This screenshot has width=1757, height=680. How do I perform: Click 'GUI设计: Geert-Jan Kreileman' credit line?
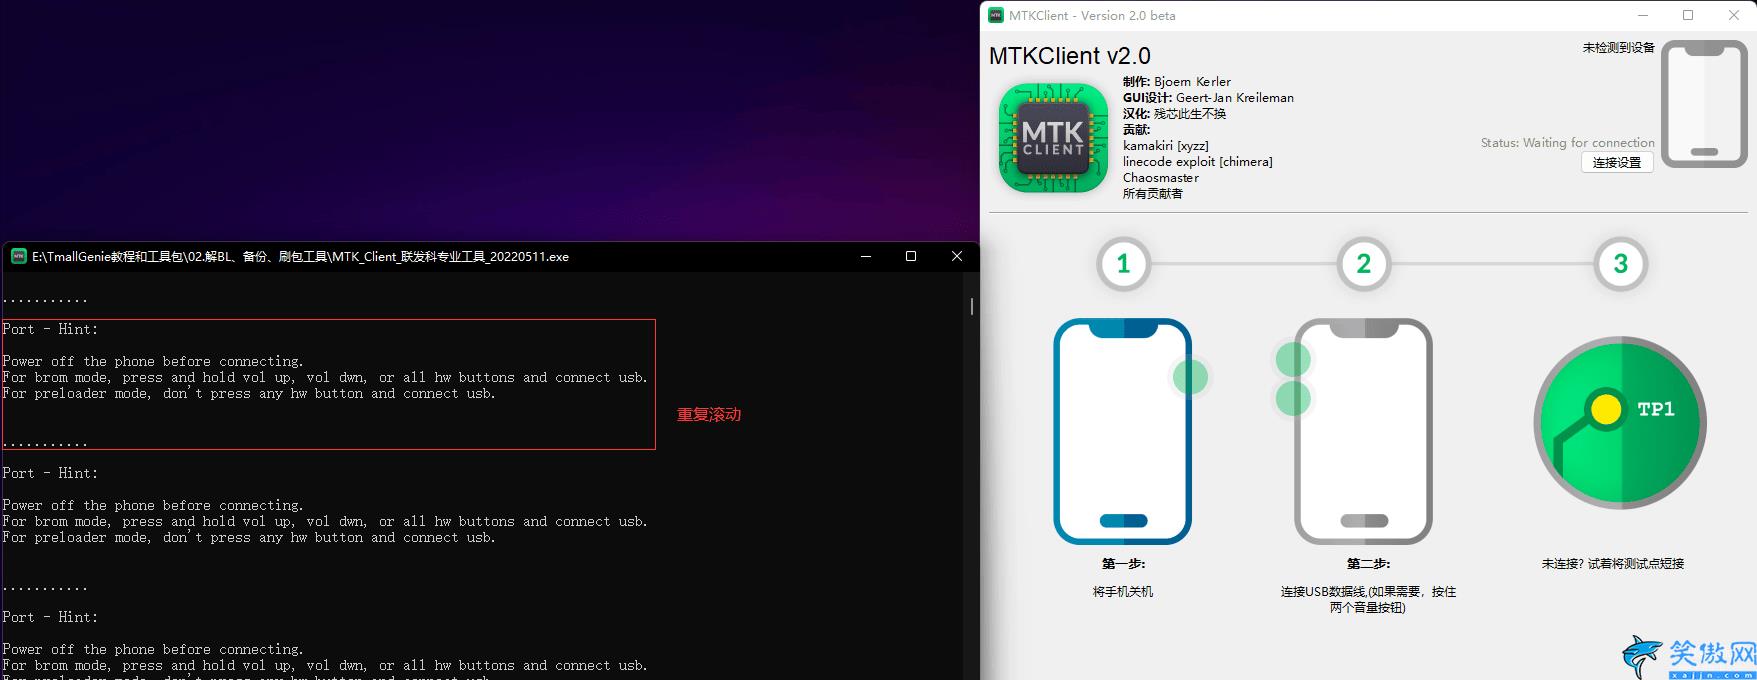point(1208,98)
